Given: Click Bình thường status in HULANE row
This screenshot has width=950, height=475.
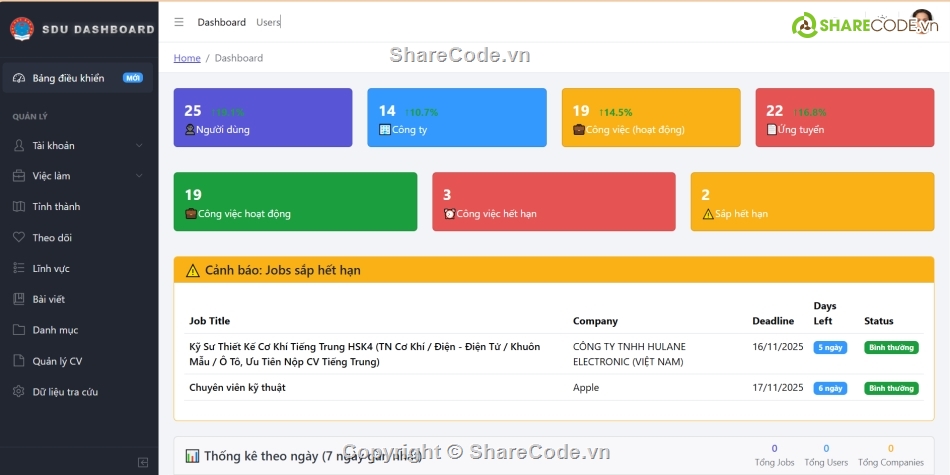Looking at the screenshot, I should [891, 348].
